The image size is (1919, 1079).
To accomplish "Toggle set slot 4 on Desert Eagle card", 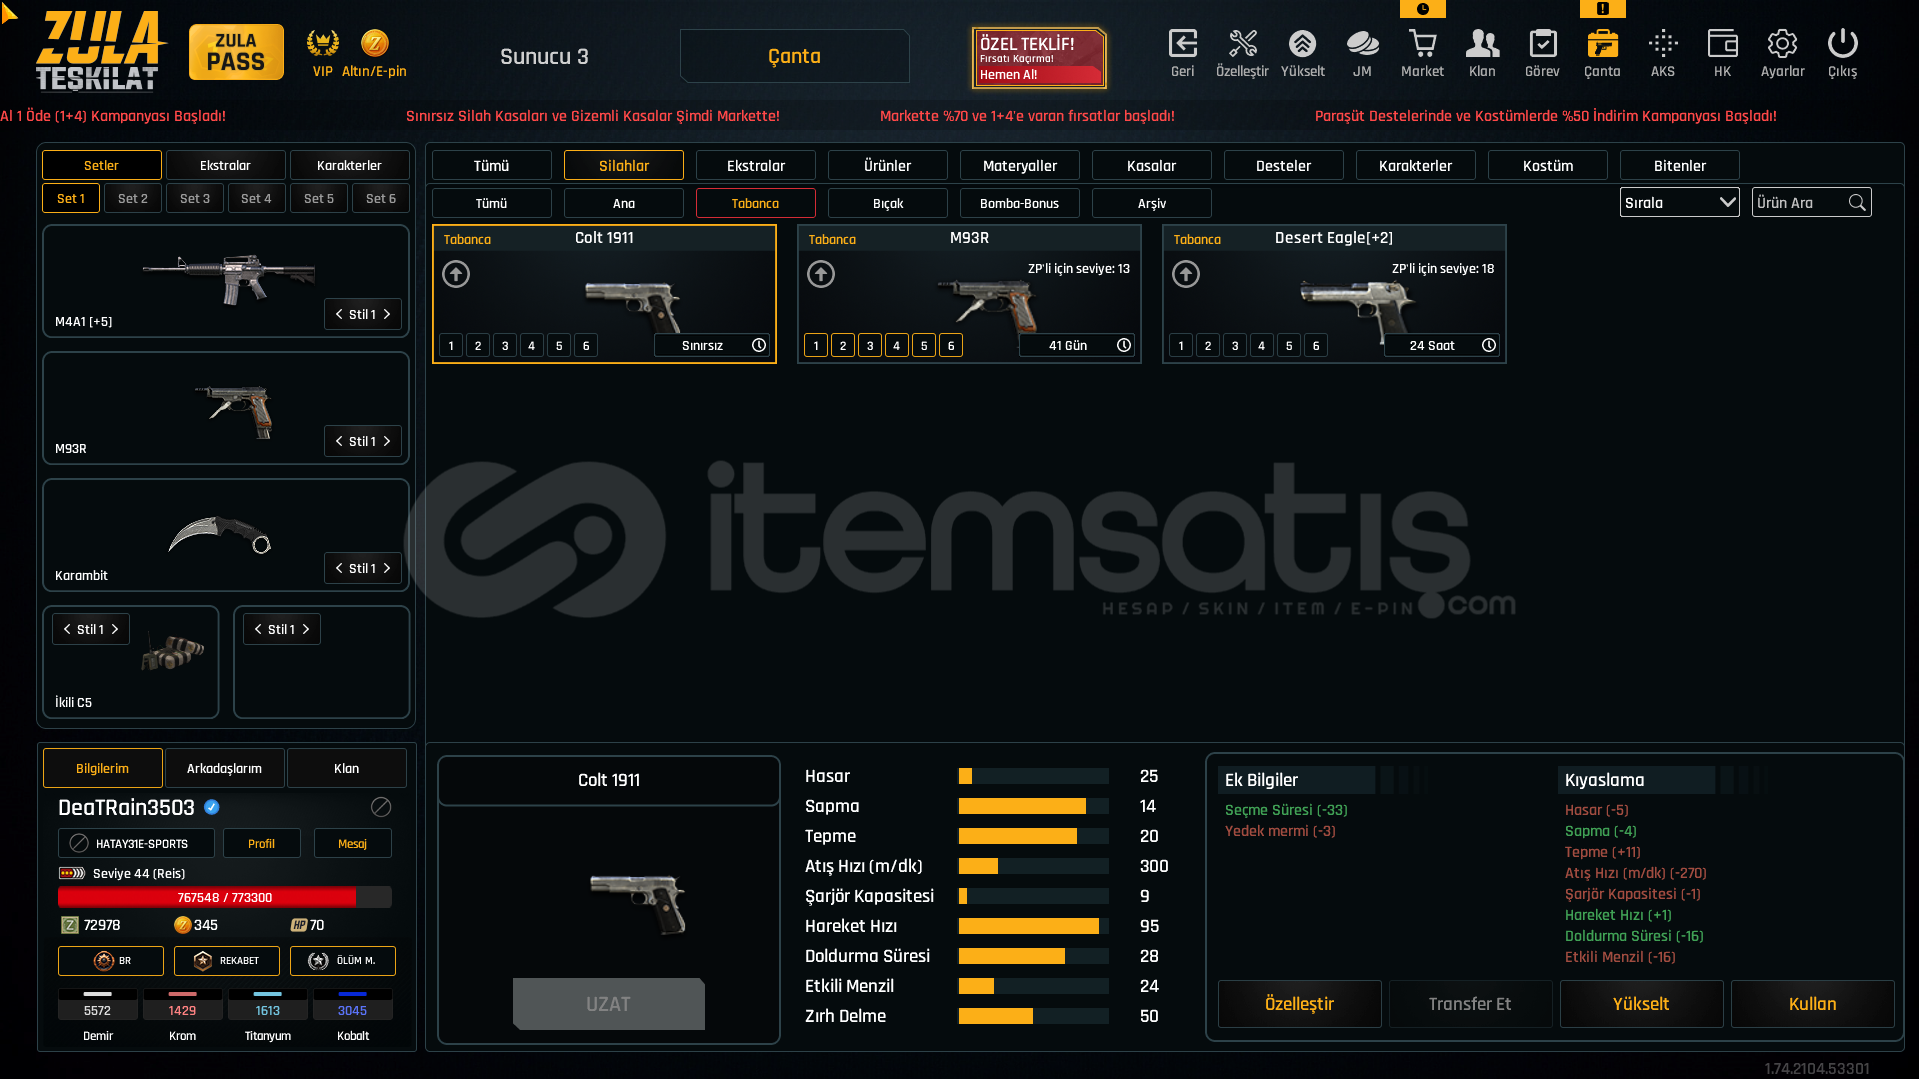I will click(1262, 346).
